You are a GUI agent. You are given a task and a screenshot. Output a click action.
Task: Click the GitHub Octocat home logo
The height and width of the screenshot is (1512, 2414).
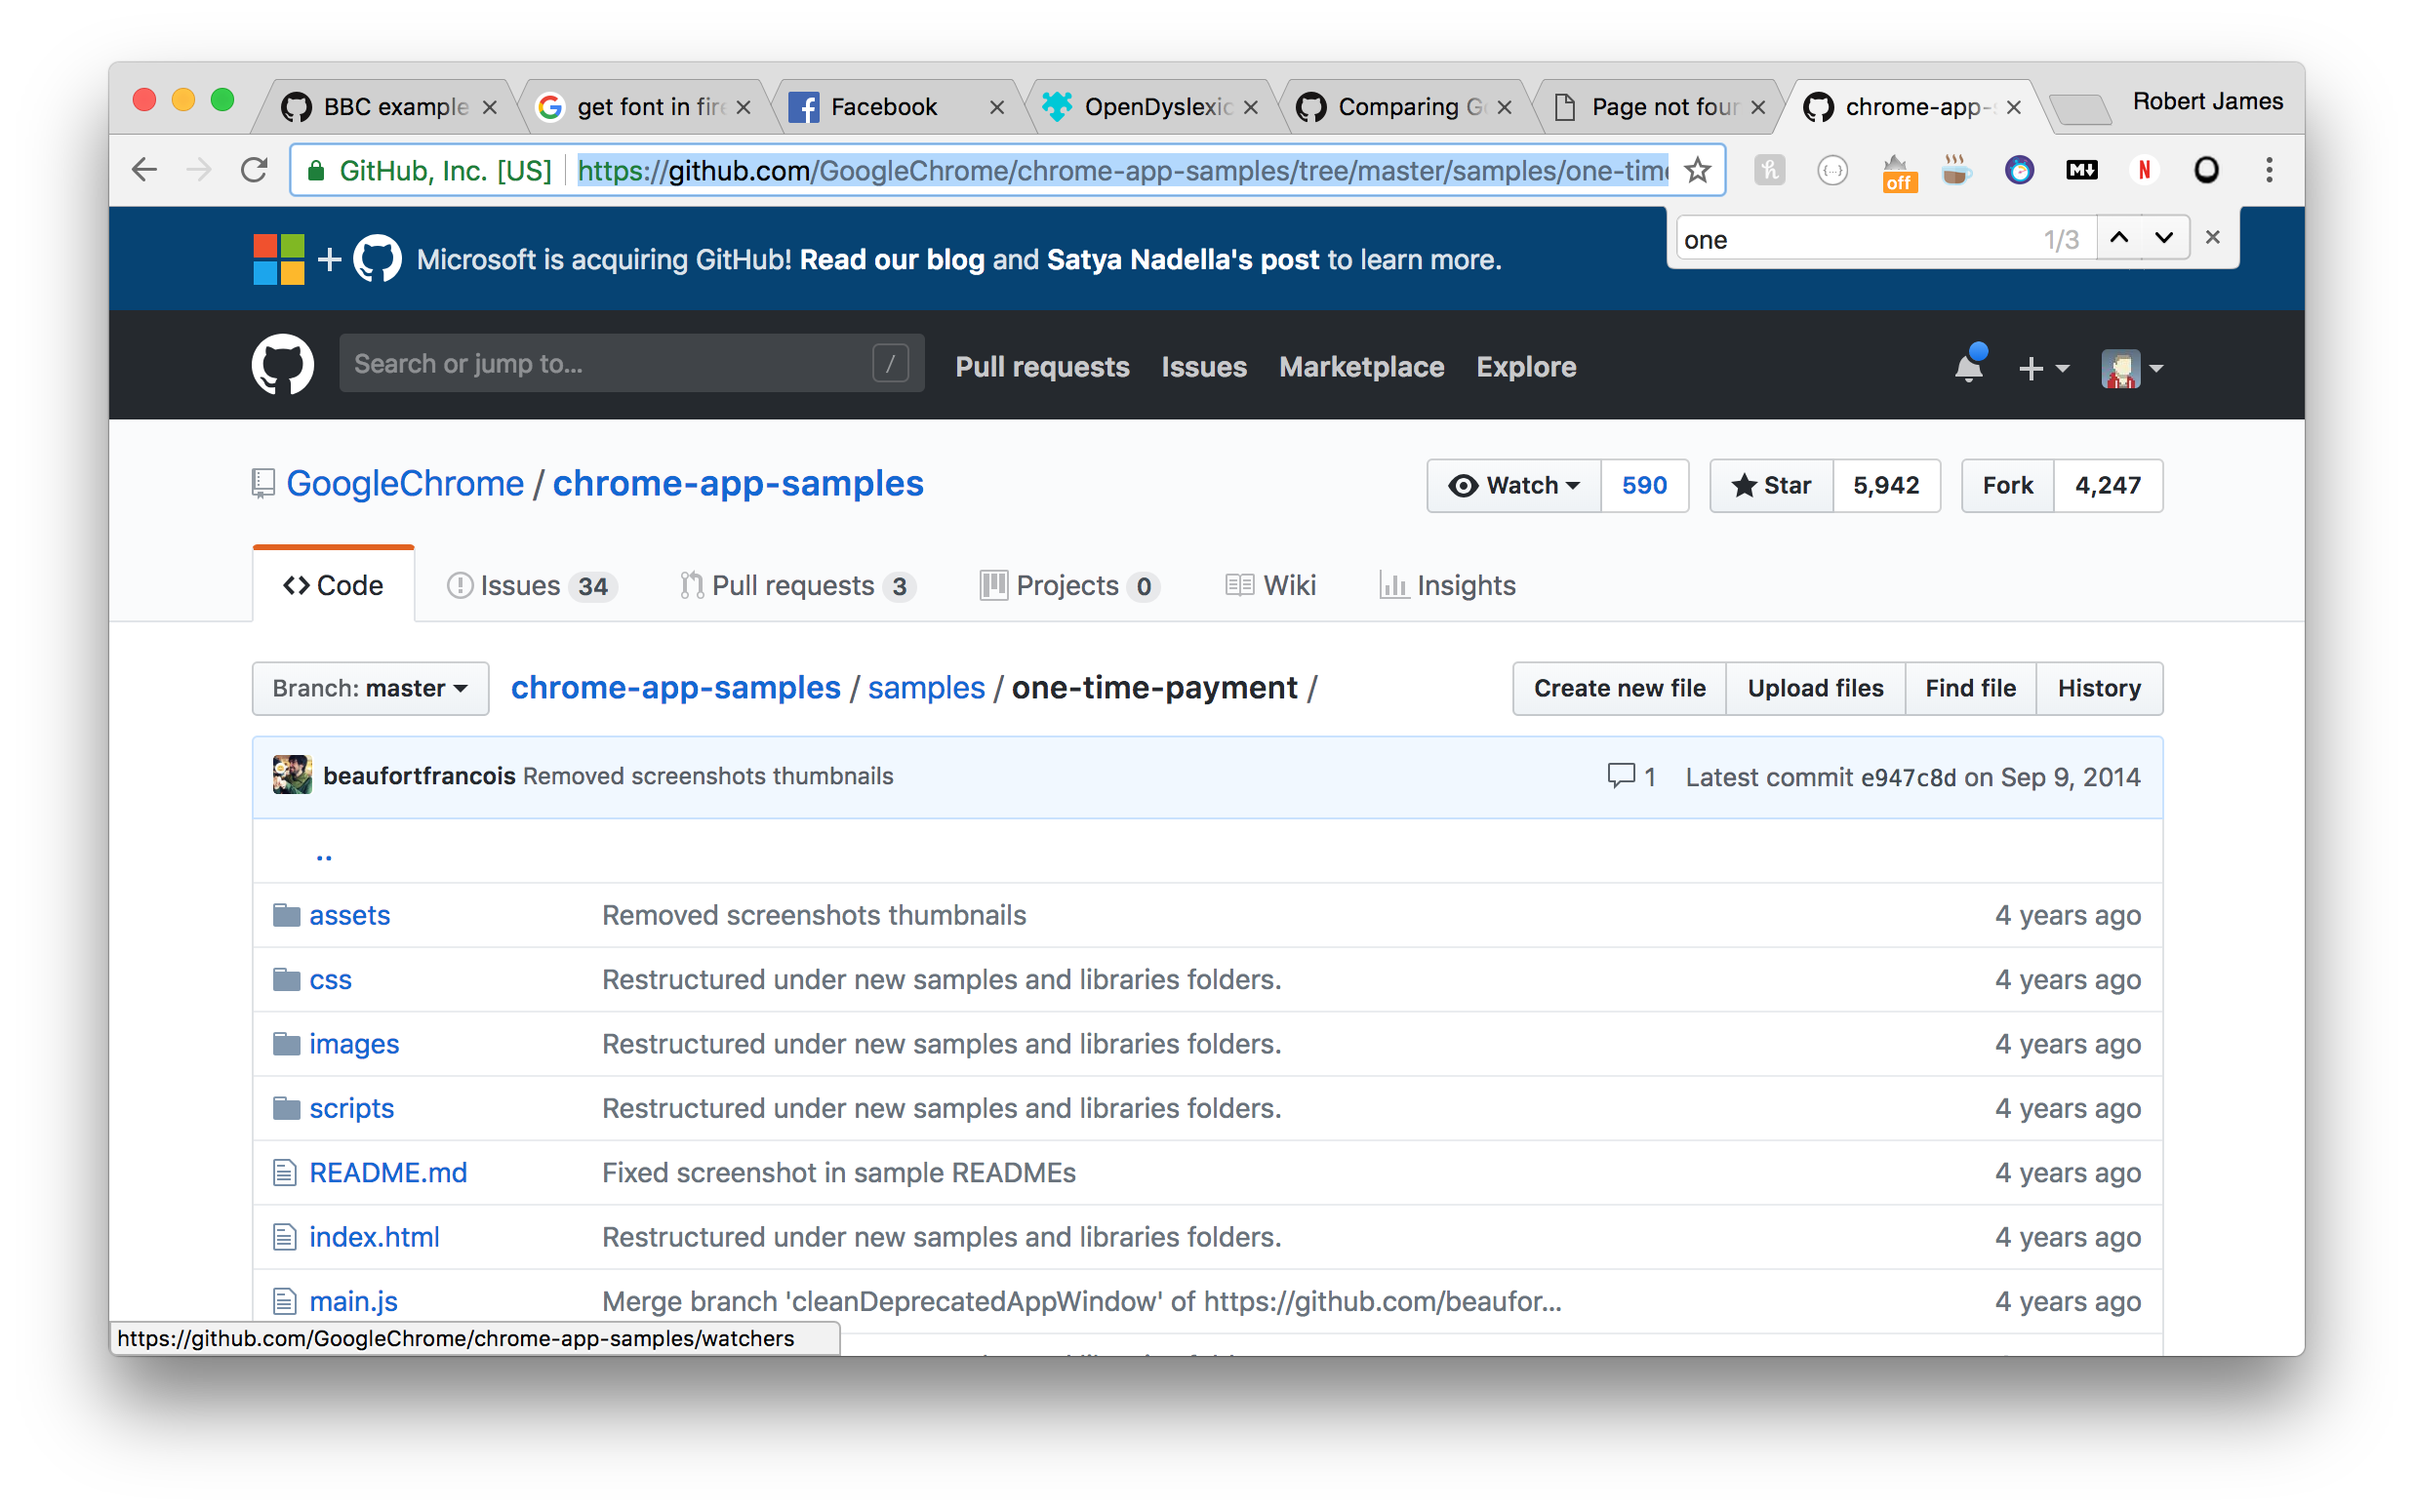pos(282,365)
